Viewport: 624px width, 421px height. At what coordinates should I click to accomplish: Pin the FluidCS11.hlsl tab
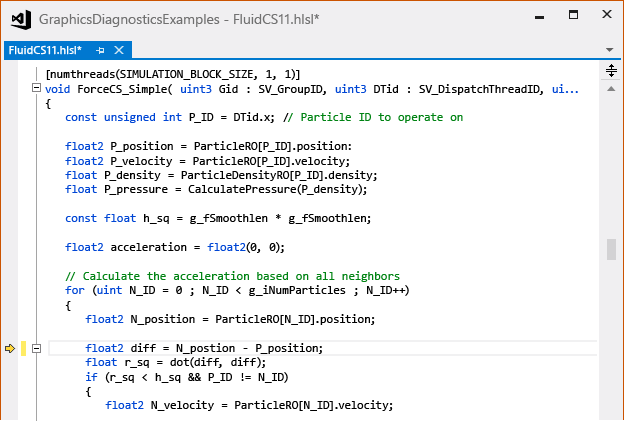point(100,50)
